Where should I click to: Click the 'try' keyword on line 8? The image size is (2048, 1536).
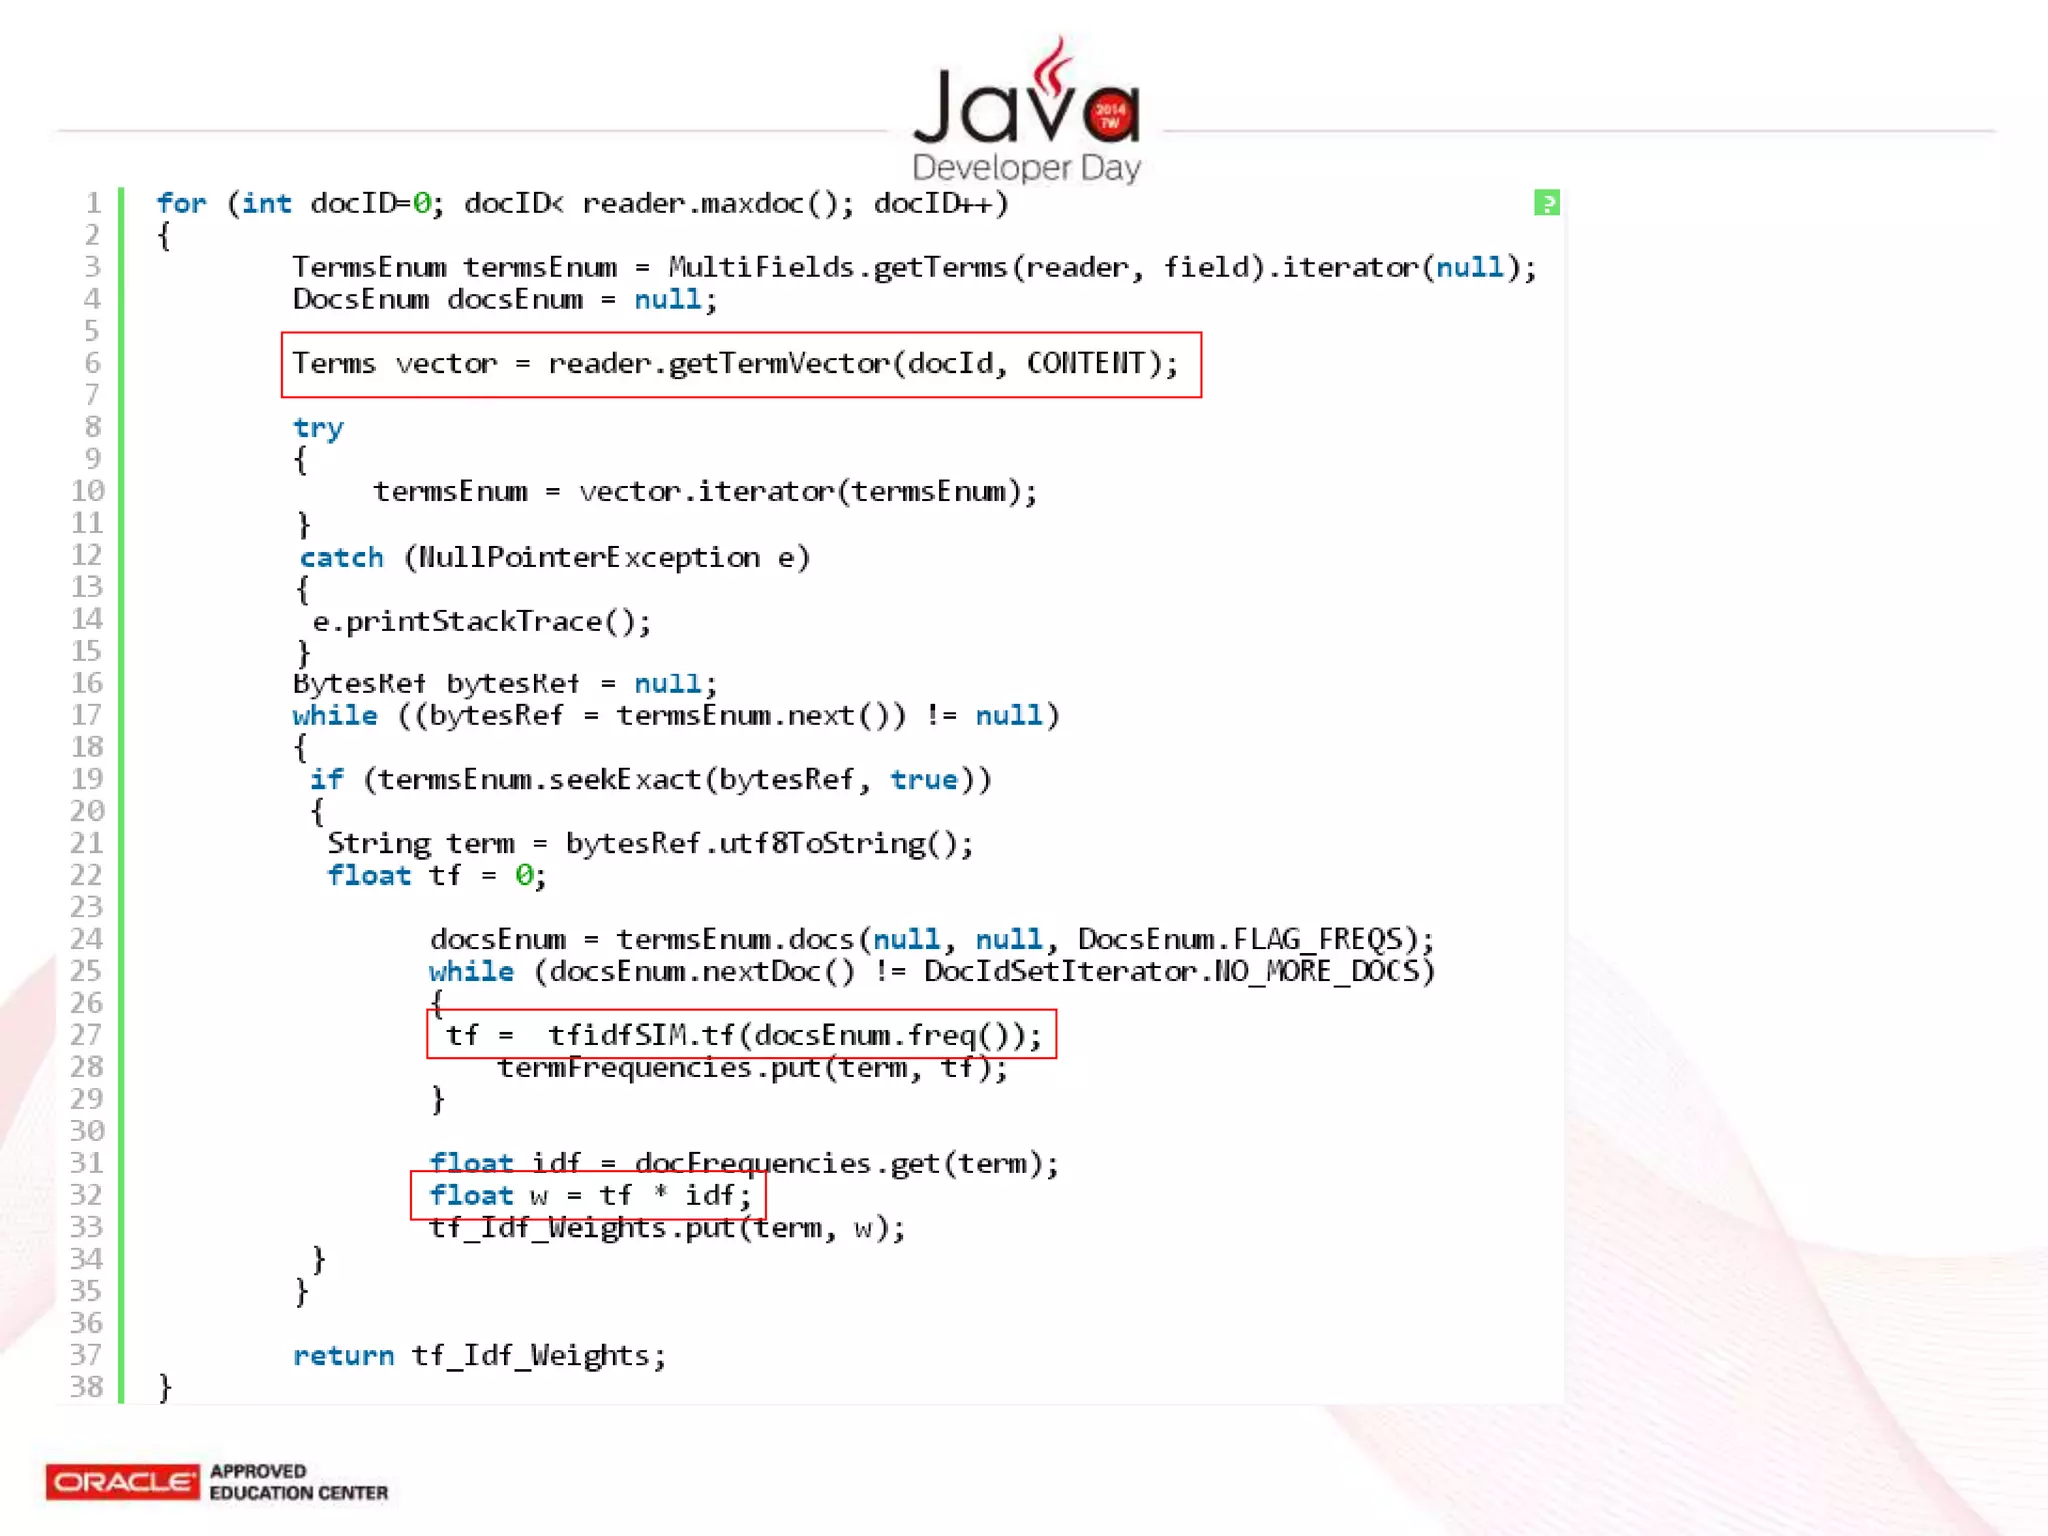click(x=317, y=428)
